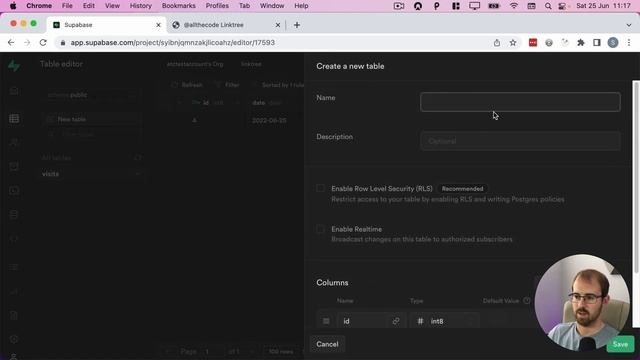Open the tab search chevron

click(629, 25)
